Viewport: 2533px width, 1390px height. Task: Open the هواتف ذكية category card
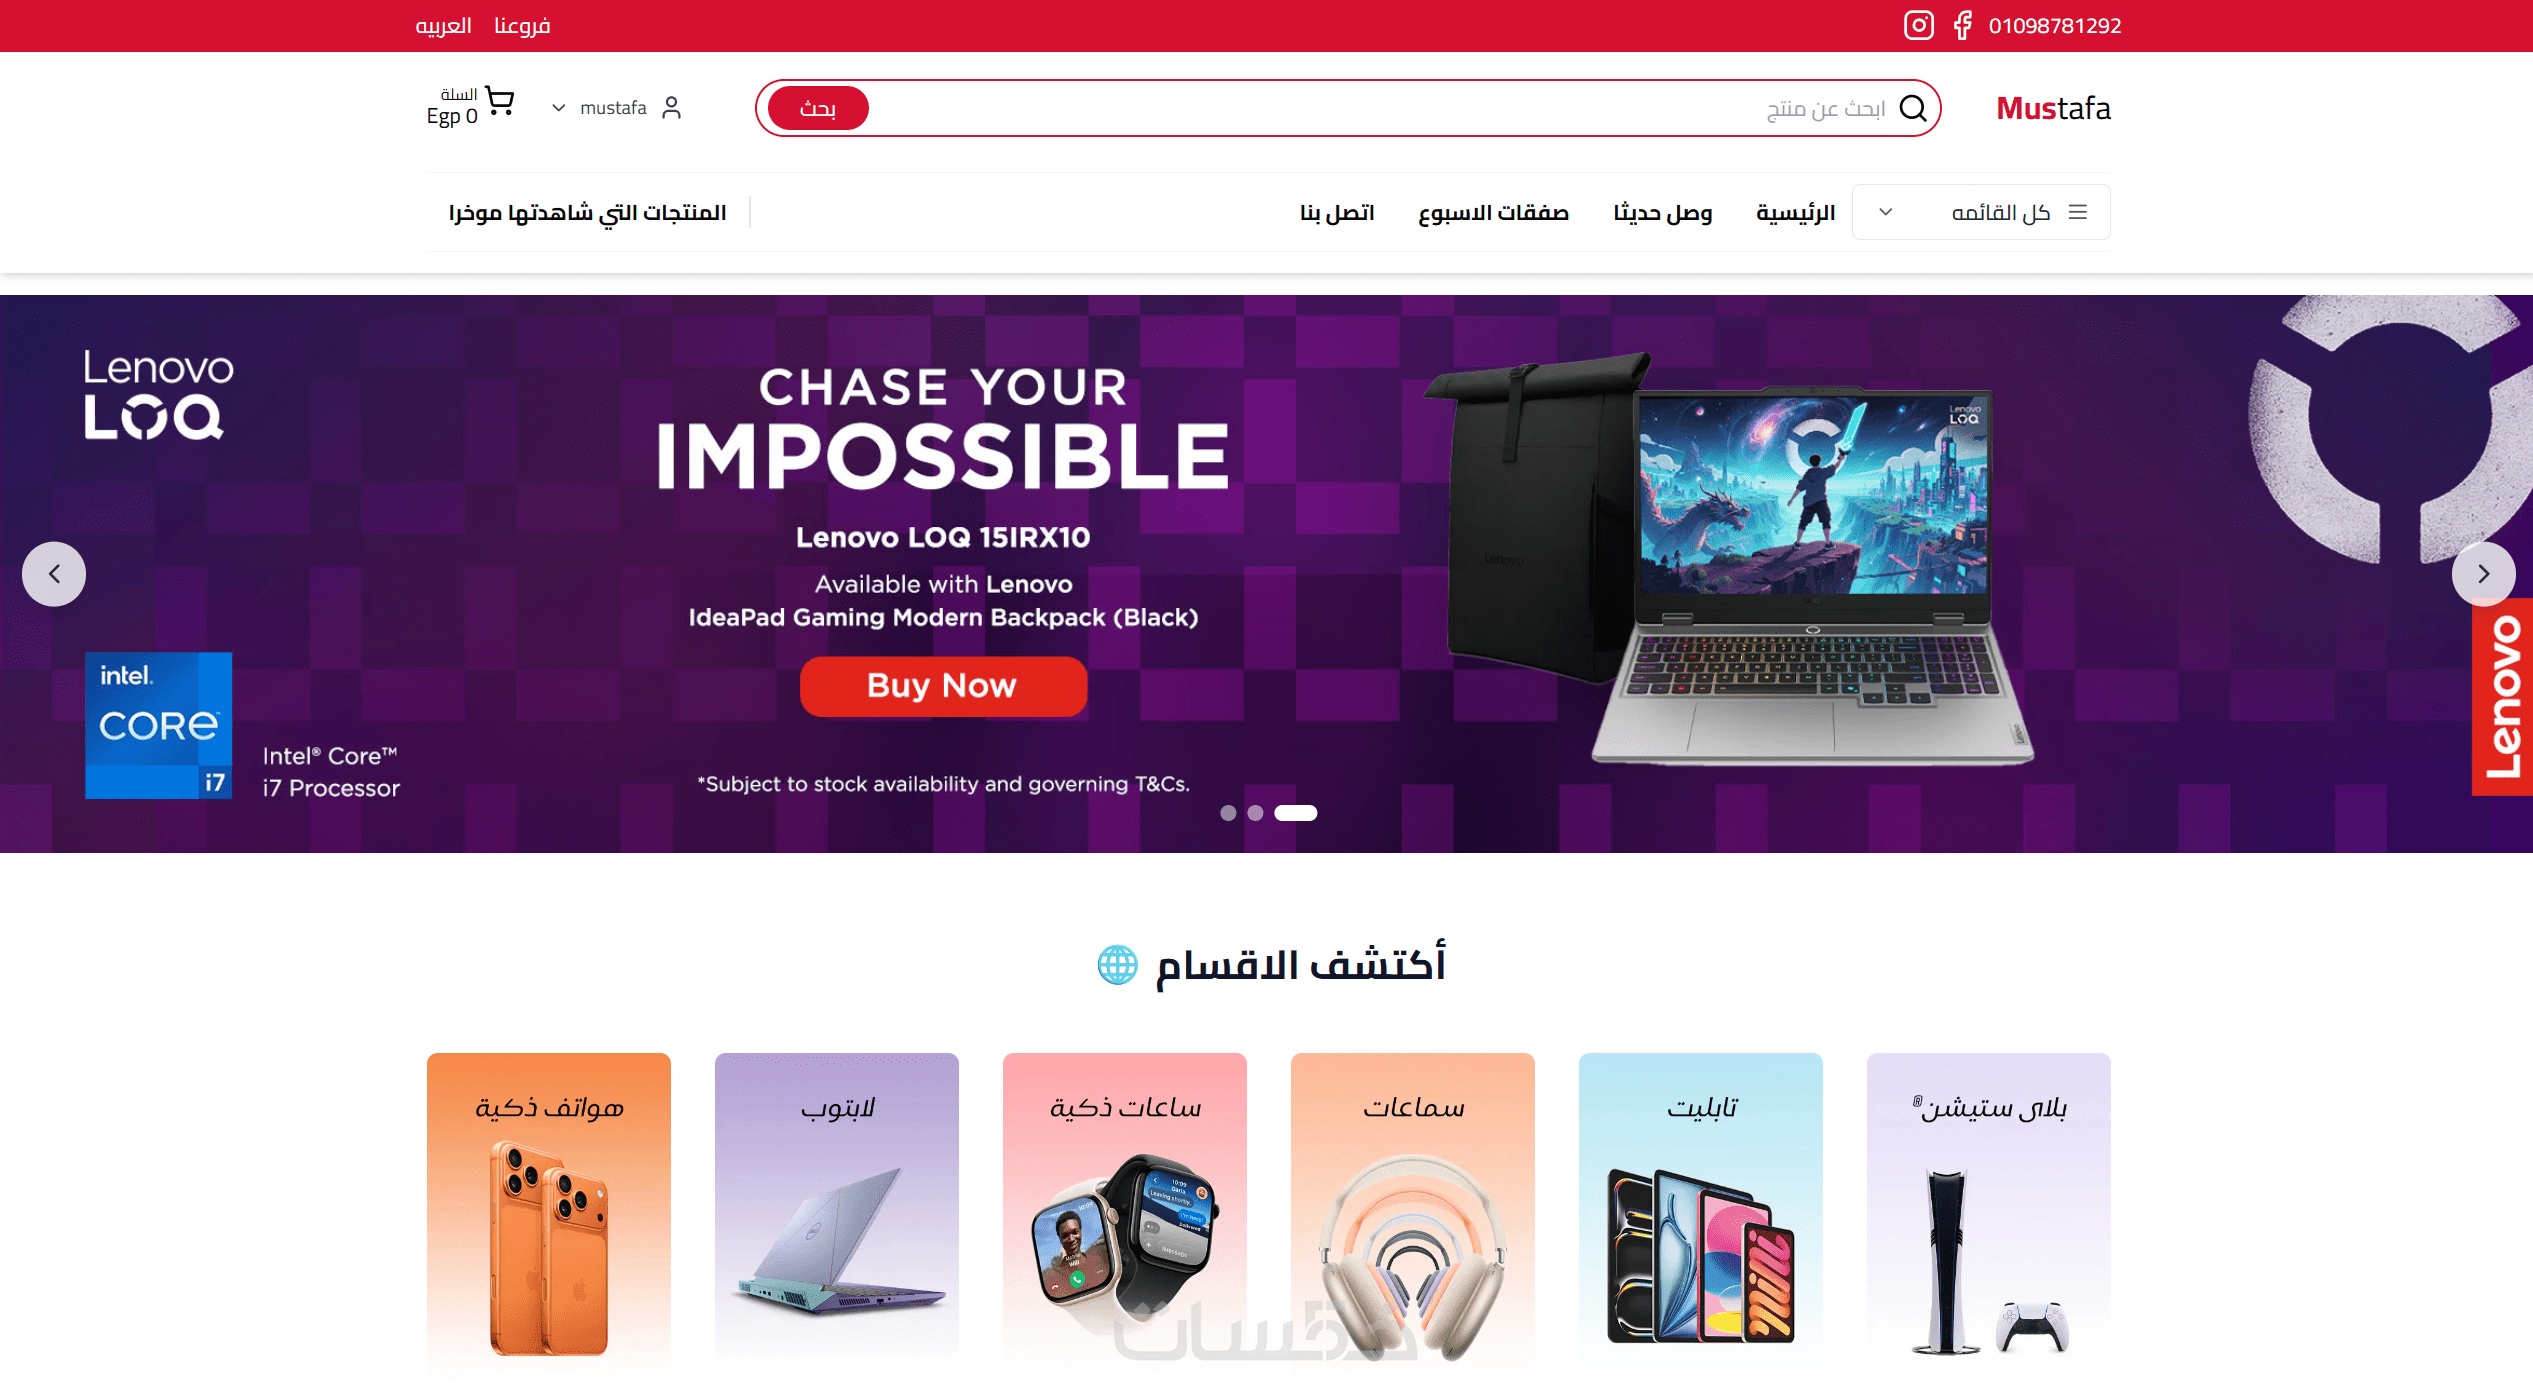point(549,1212)
